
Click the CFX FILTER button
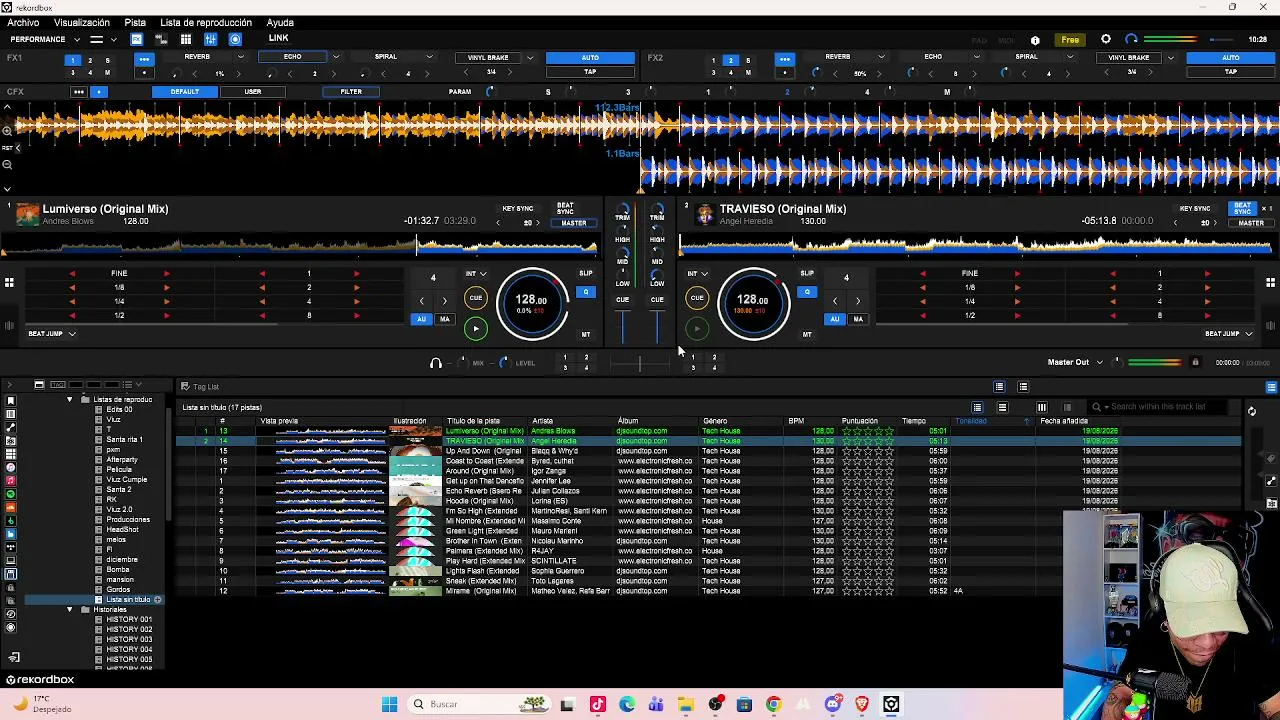point(351,92)
